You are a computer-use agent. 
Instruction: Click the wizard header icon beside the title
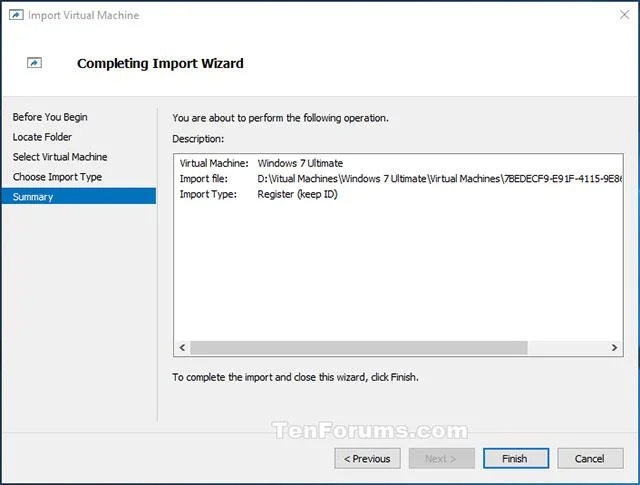pos(34,63)
